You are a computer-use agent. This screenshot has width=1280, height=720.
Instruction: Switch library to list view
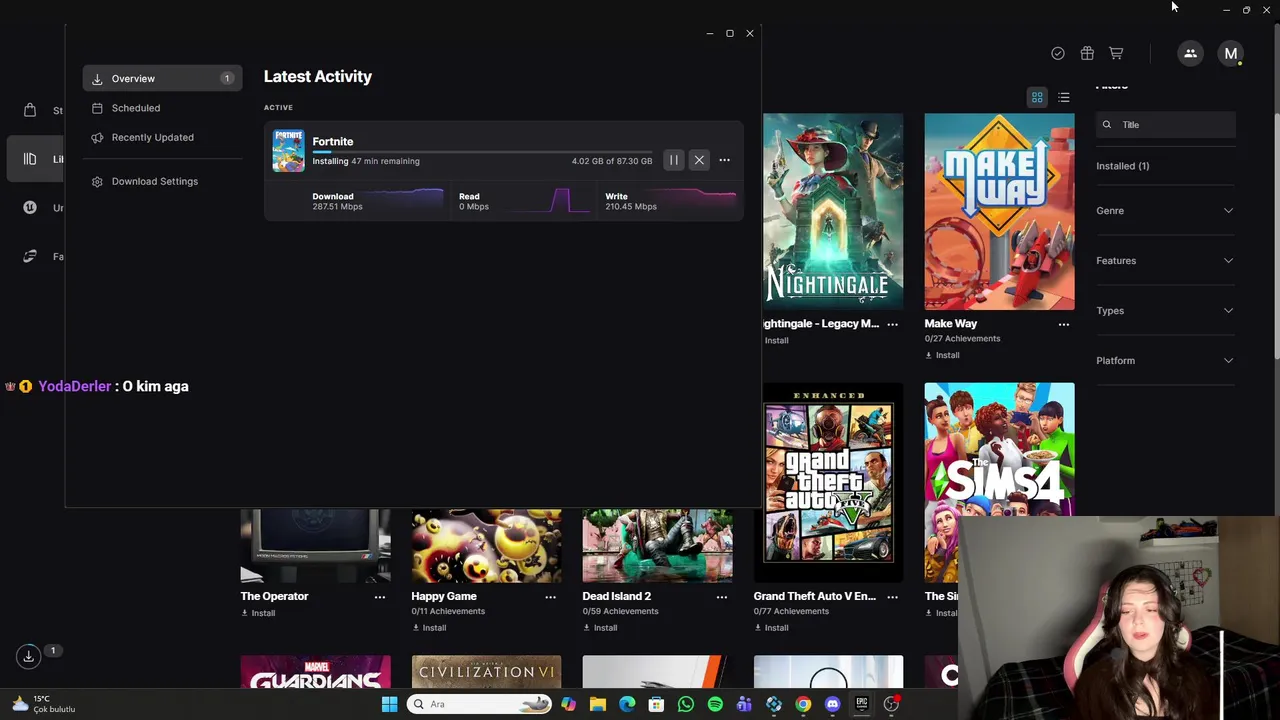(1064, 97)
